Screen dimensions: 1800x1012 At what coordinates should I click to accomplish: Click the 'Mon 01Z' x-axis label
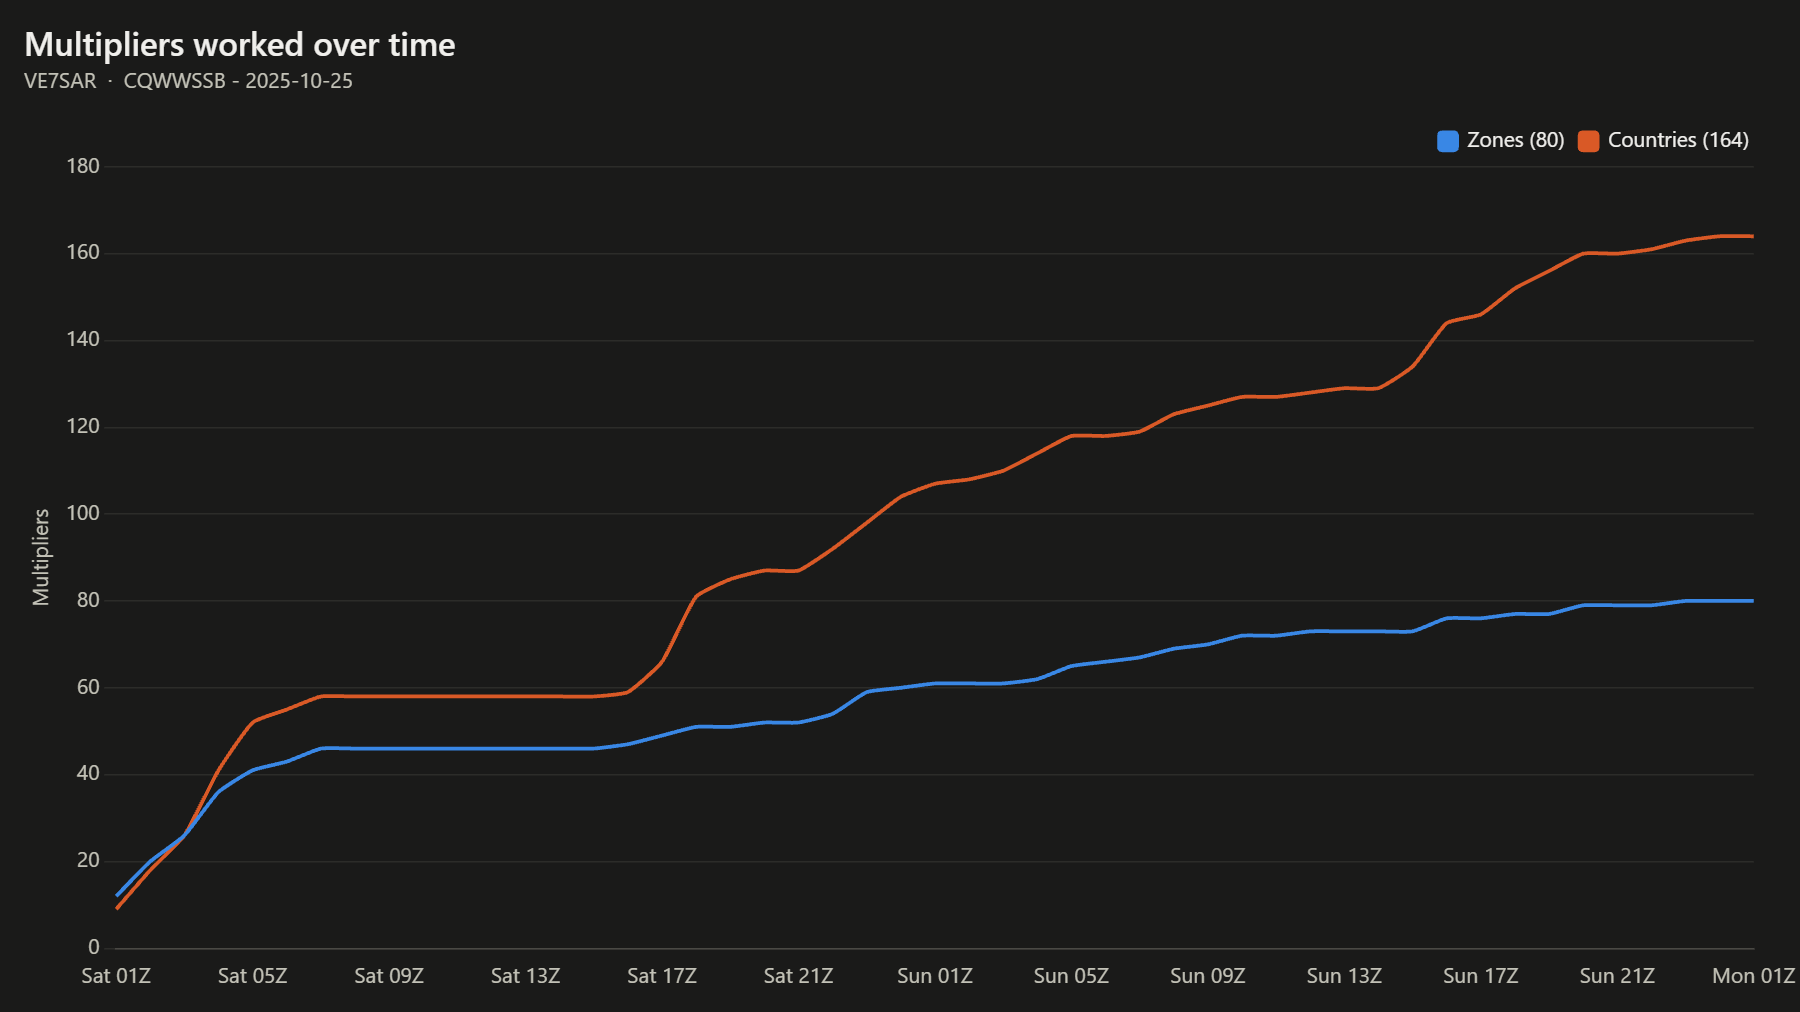pyautogui.click(x=1754, y=976)
